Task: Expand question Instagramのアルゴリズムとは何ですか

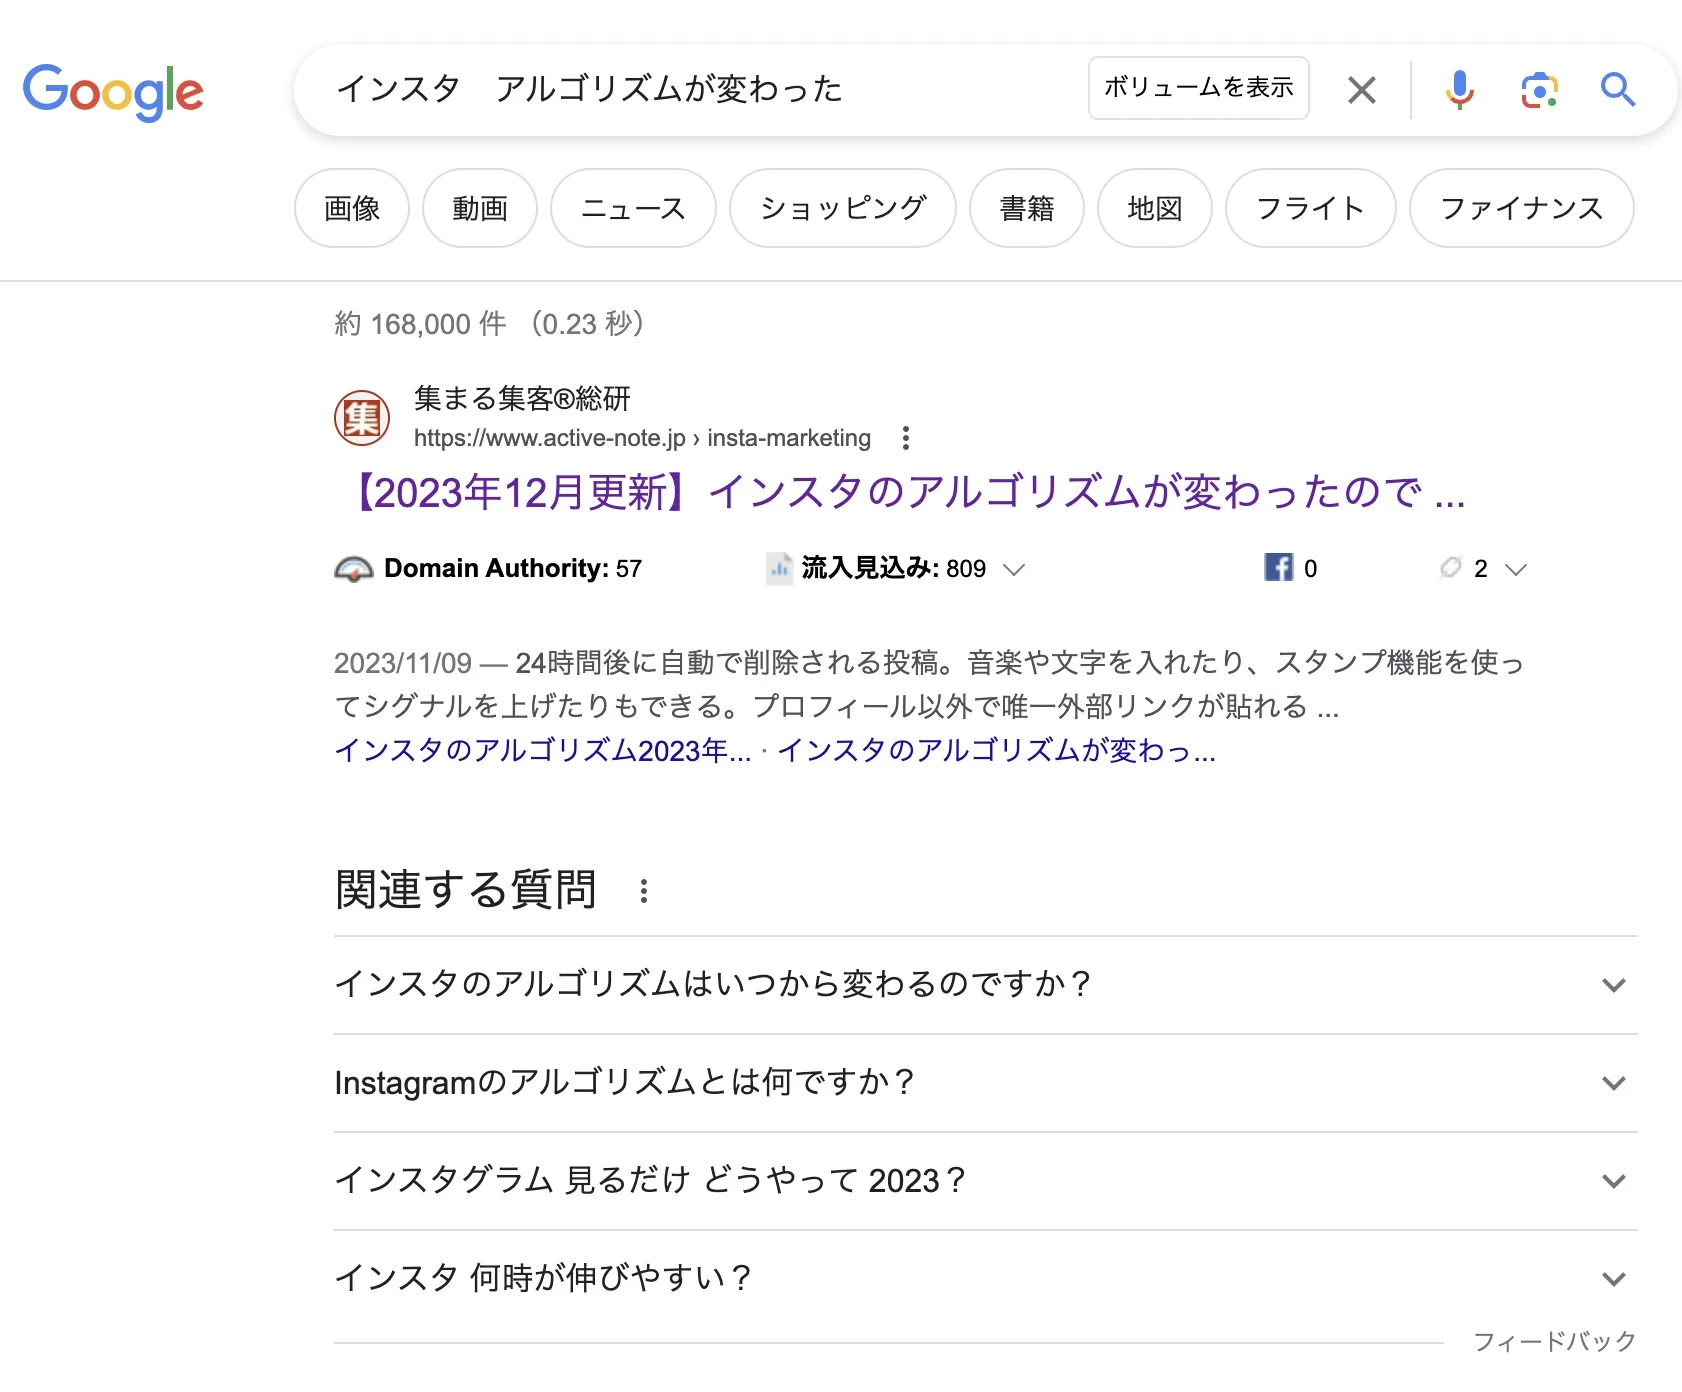Action: [985, 1083]
